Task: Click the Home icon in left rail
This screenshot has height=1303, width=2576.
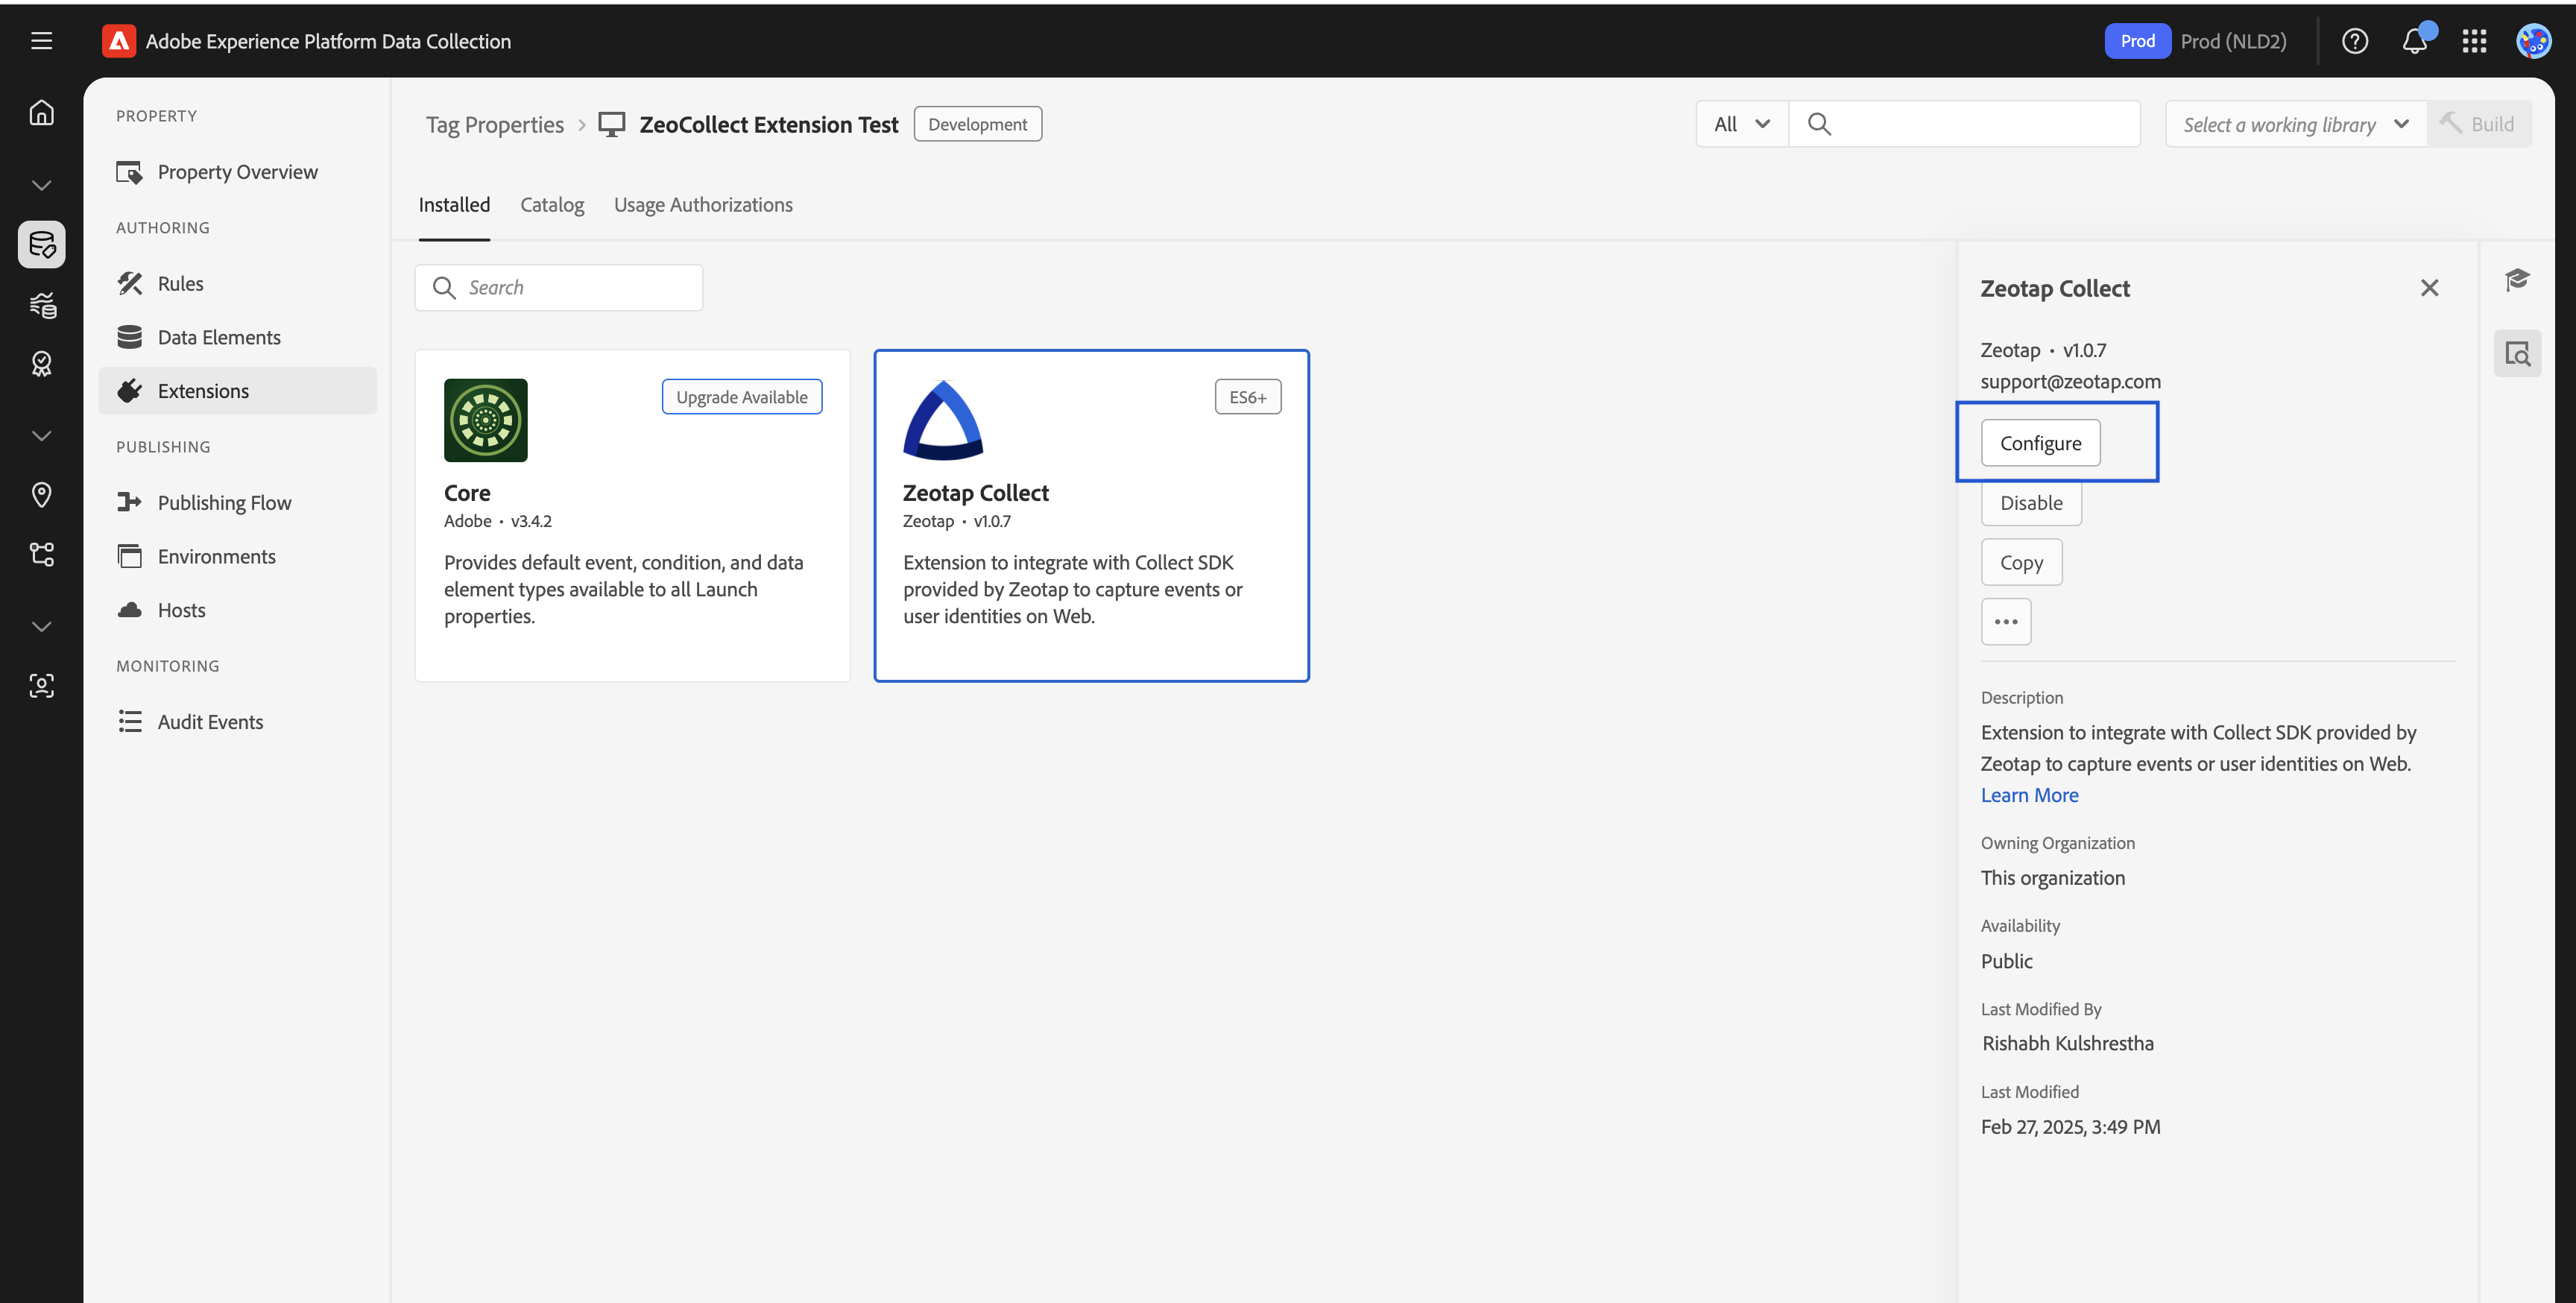Action: [41, 112]
